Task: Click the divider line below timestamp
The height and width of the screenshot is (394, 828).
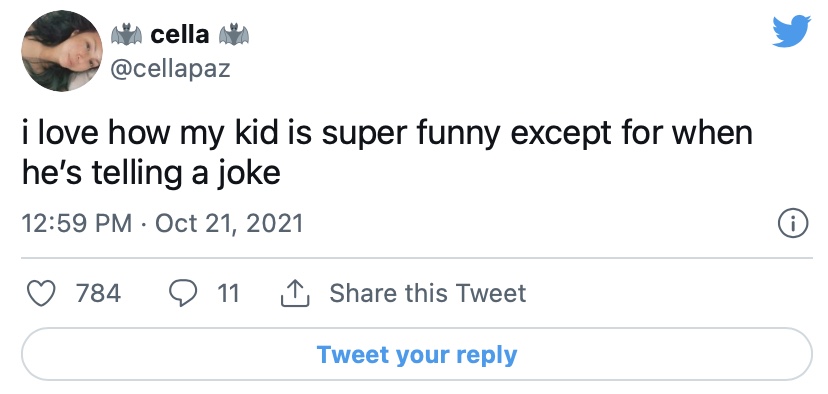Action: click(x=417, y=258)
